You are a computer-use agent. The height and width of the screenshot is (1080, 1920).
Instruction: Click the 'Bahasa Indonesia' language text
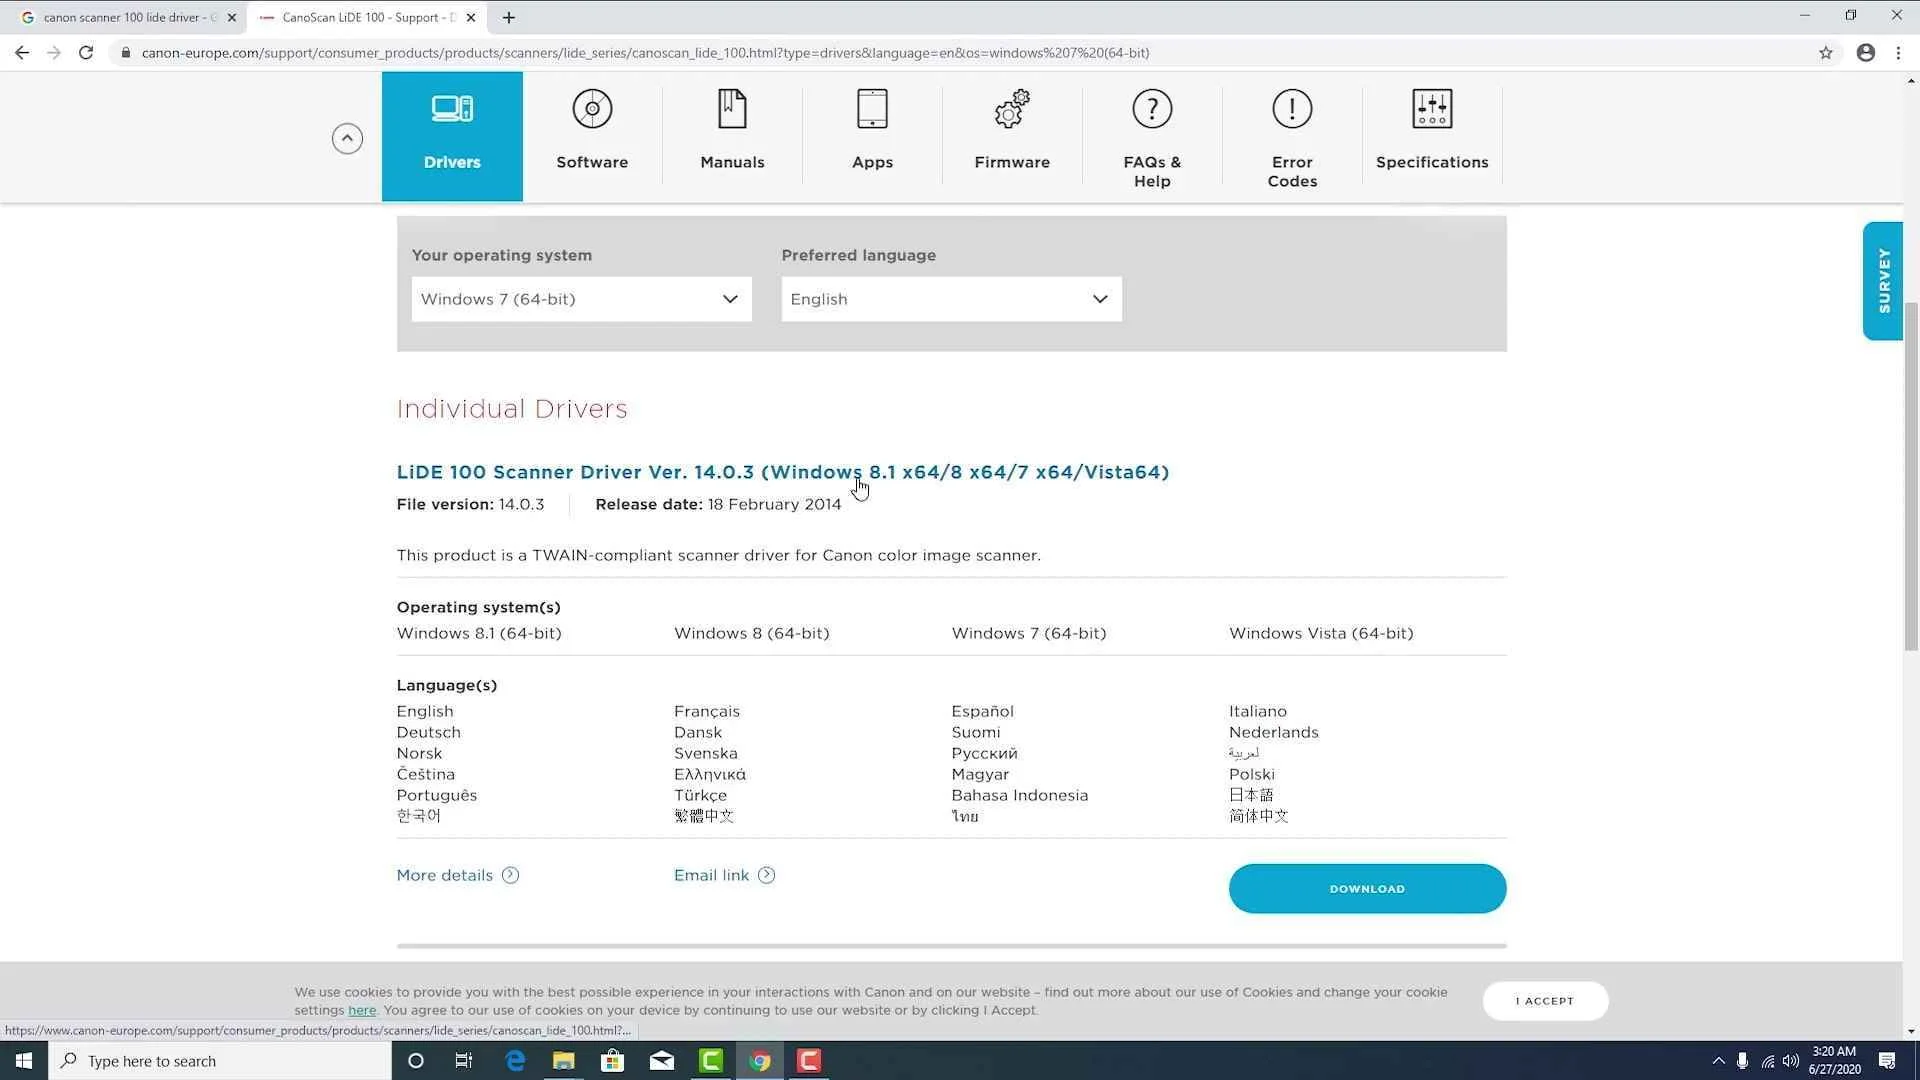point(1020,795)
